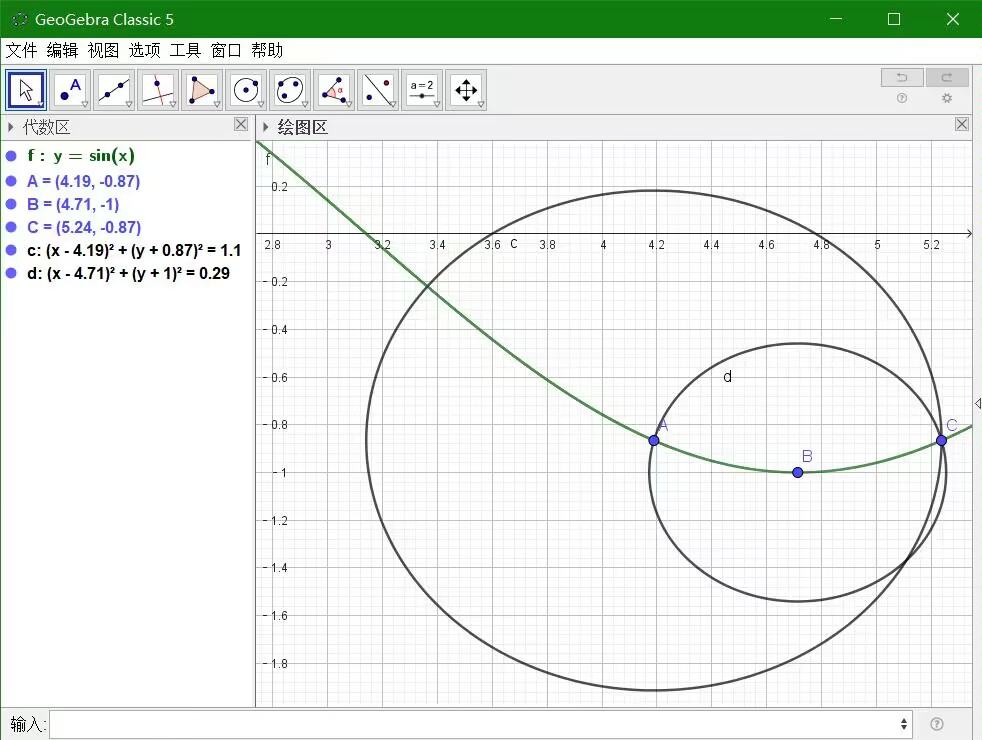
Task: Open the Point tool submenu arrow
Action: click(85, 105)
